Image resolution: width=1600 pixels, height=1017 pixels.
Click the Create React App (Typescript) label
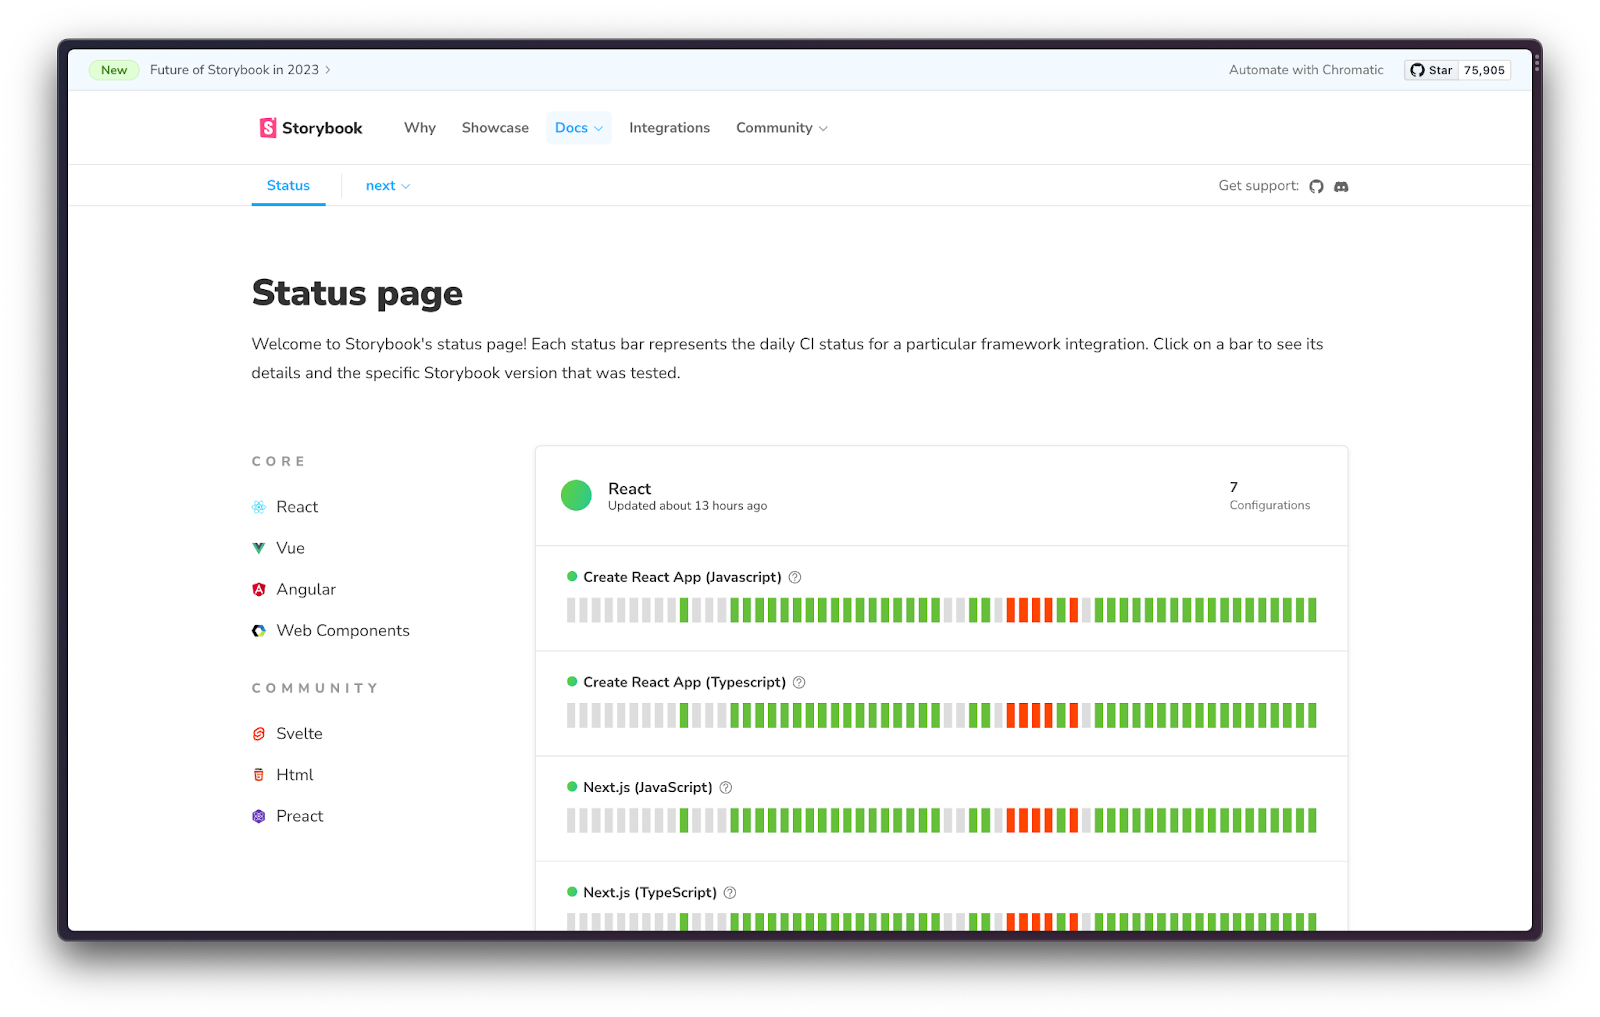click(x=684, y=682)
